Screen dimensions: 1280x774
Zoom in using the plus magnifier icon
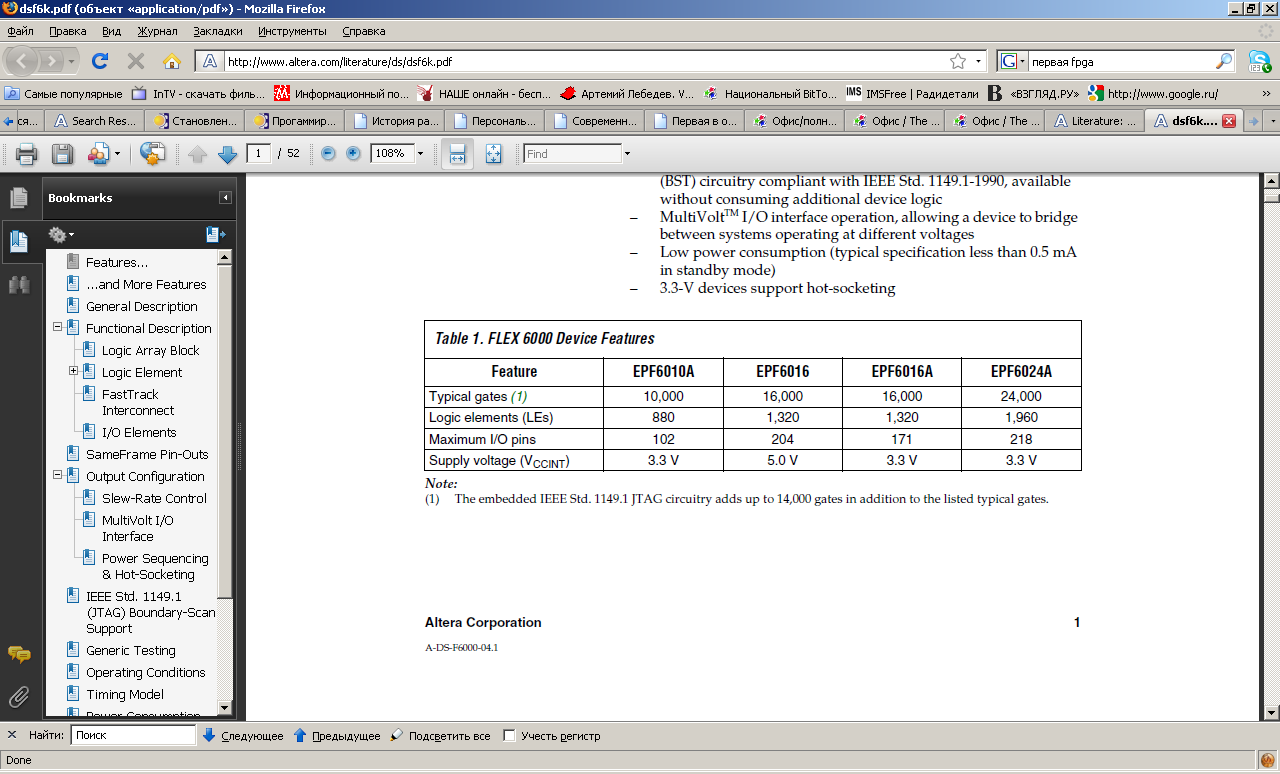(x=353, y=154)
